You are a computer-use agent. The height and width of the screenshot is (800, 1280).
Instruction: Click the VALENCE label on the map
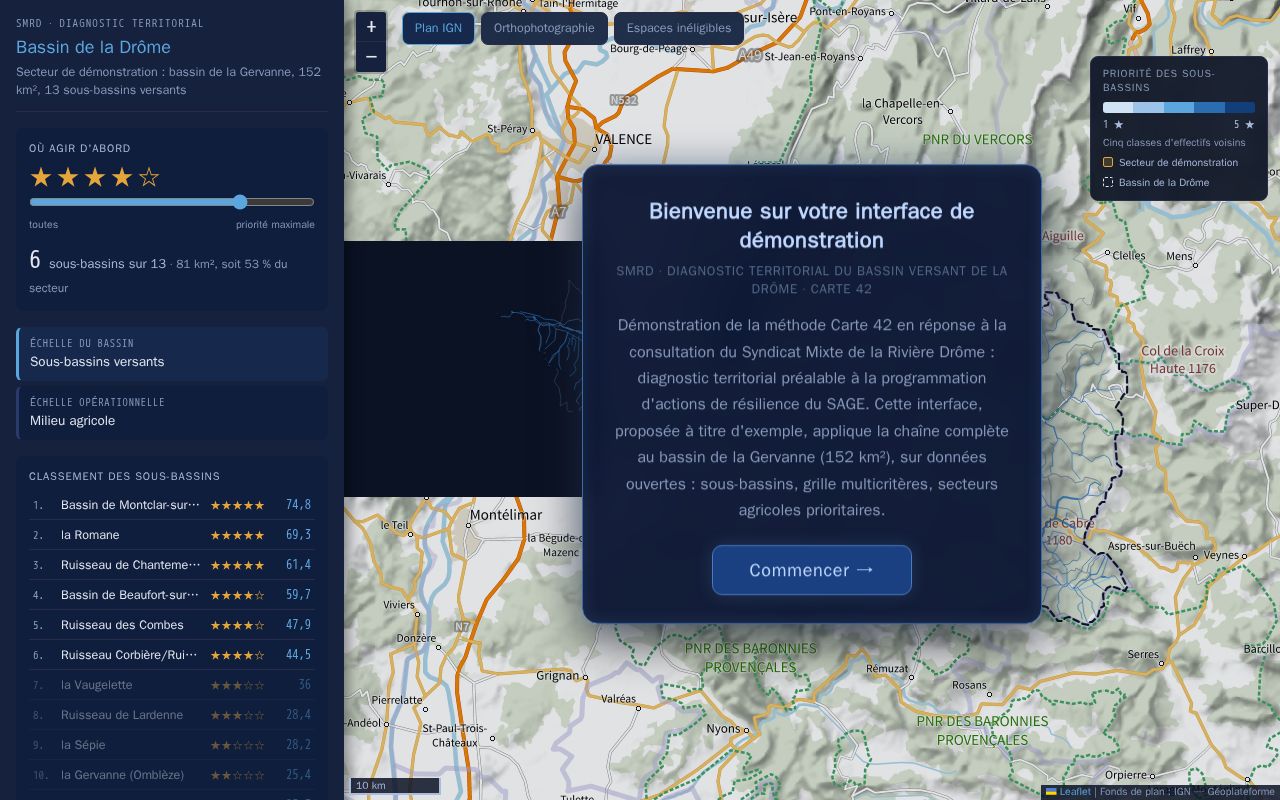click(623, 139)
